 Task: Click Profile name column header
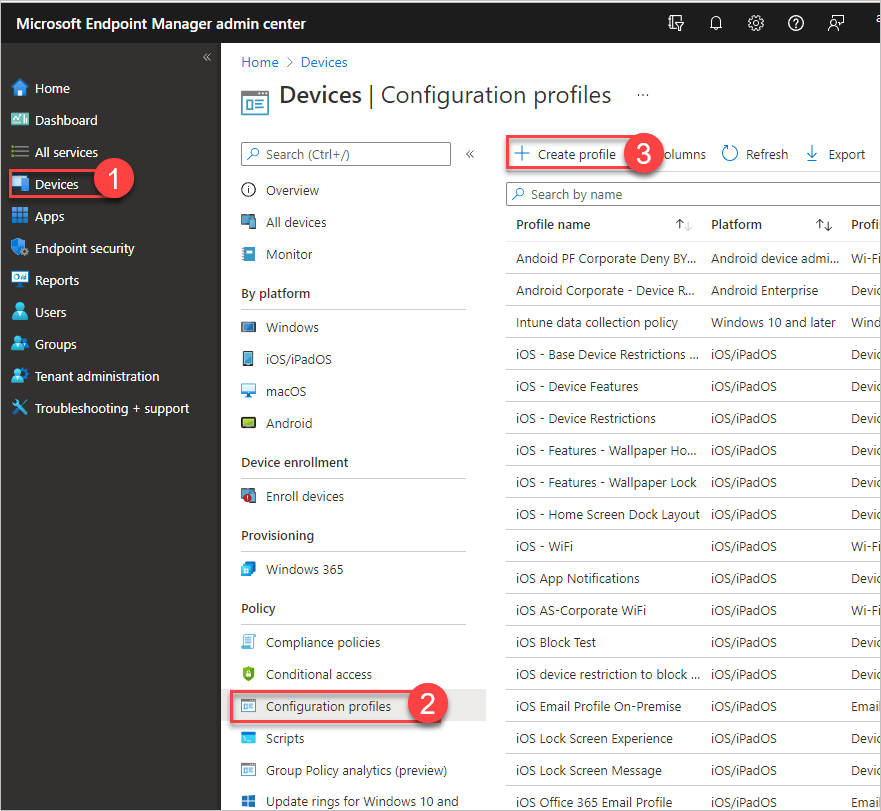tap(553, 225)
